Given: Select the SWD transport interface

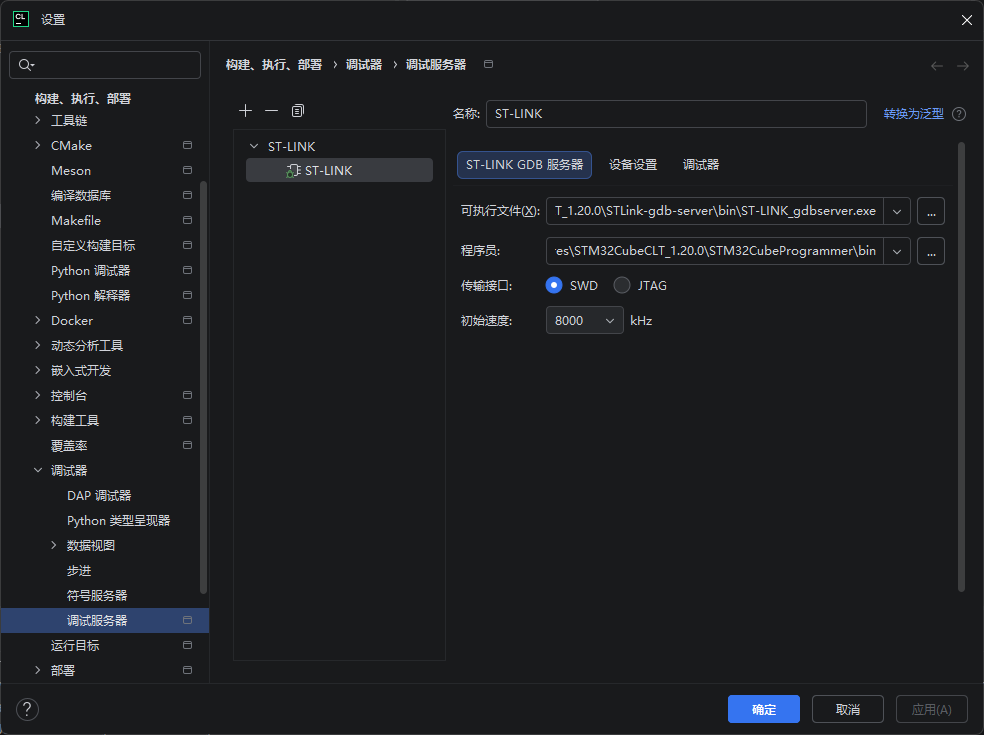Looking at the screenshot, I should [555, 285].
